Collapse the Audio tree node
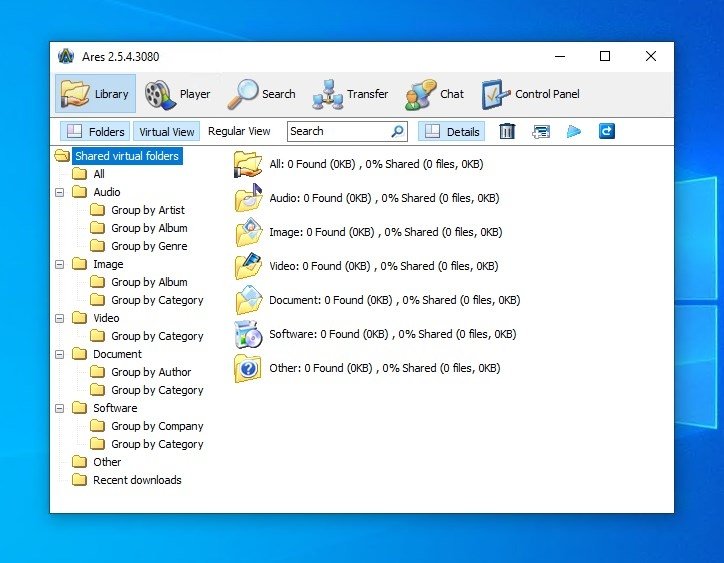This screenshot has width=724, height=563. [x=60, y=192]
